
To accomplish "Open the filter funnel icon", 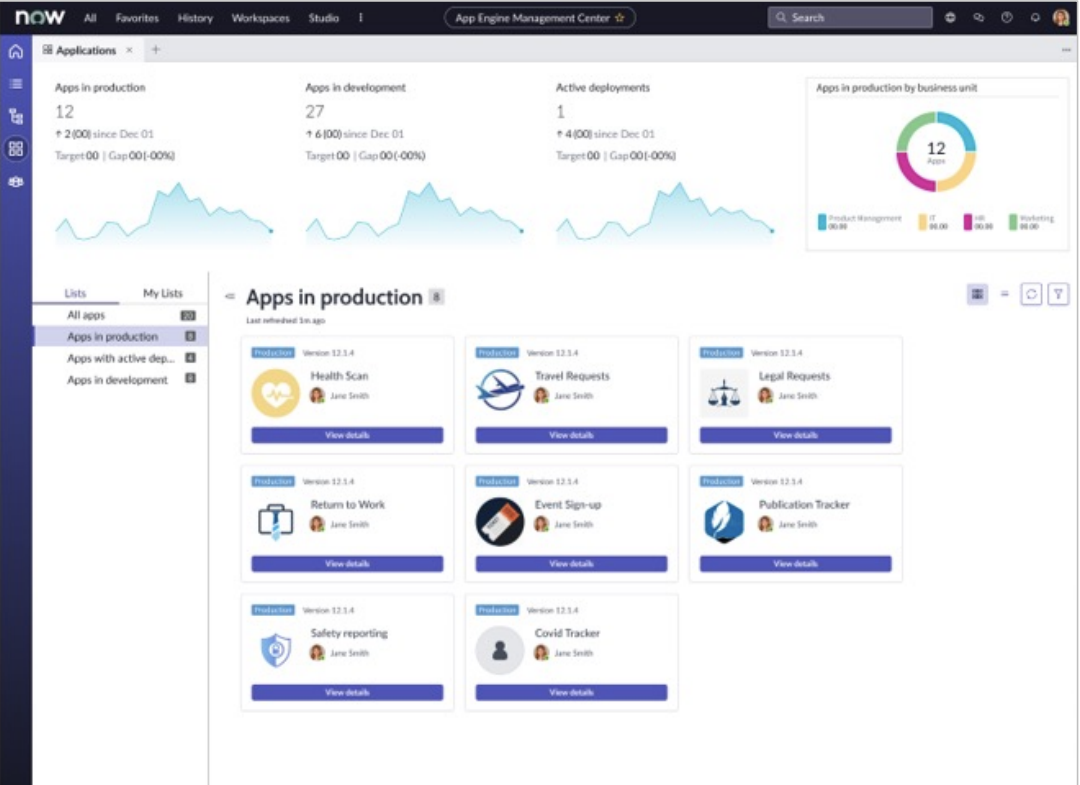I will coord(1058,294).
